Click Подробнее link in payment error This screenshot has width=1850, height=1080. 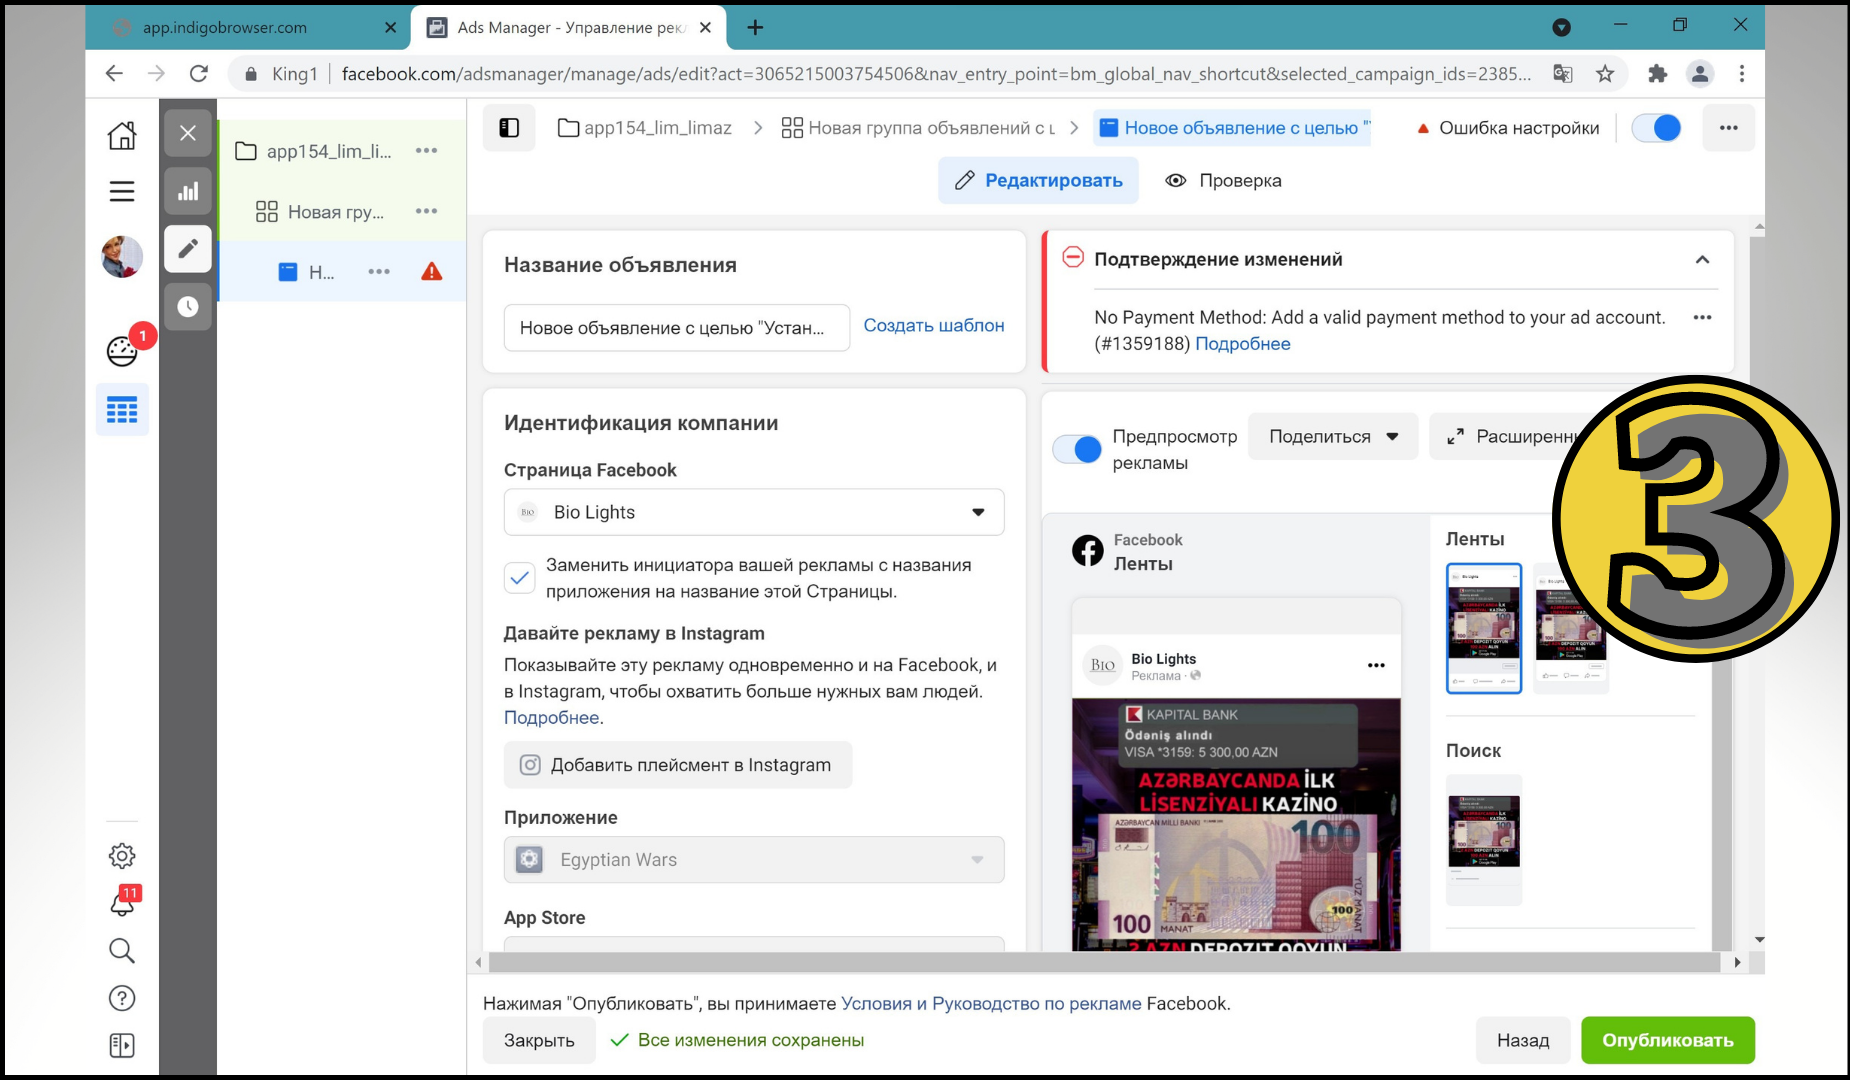click(x=1242, y=344)
